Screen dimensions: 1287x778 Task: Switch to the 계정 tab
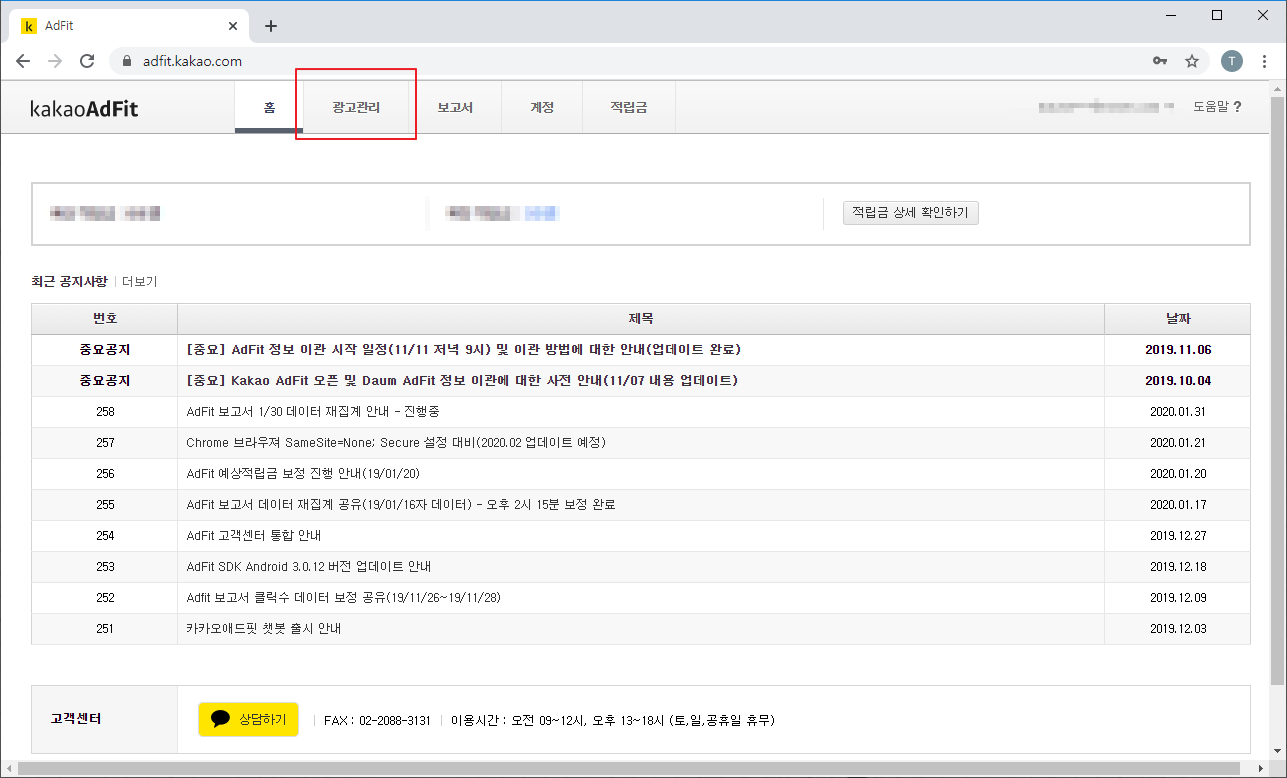542,107
